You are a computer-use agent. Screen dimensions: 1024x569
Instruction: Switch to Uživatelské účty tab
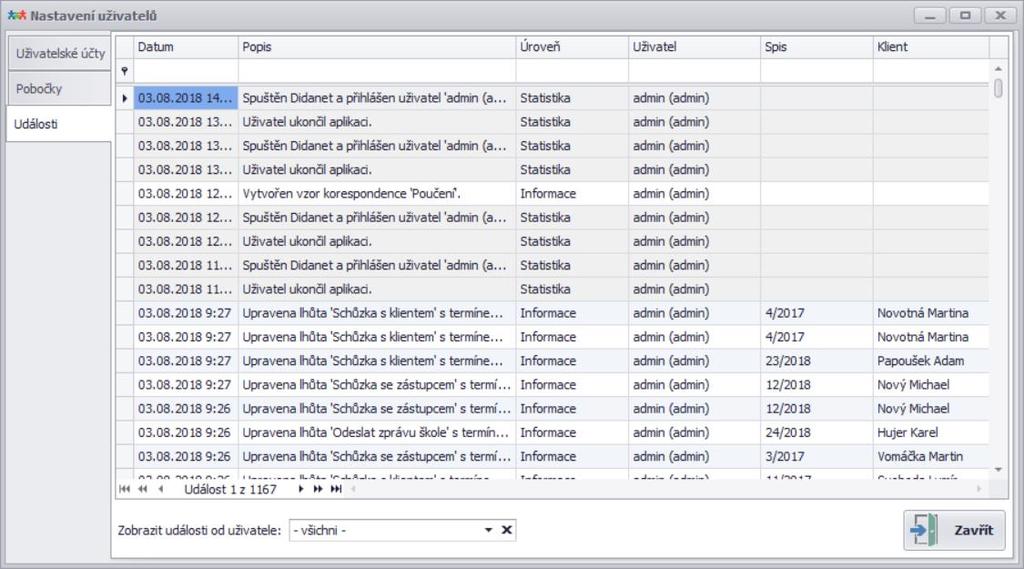tap(60, 54)
